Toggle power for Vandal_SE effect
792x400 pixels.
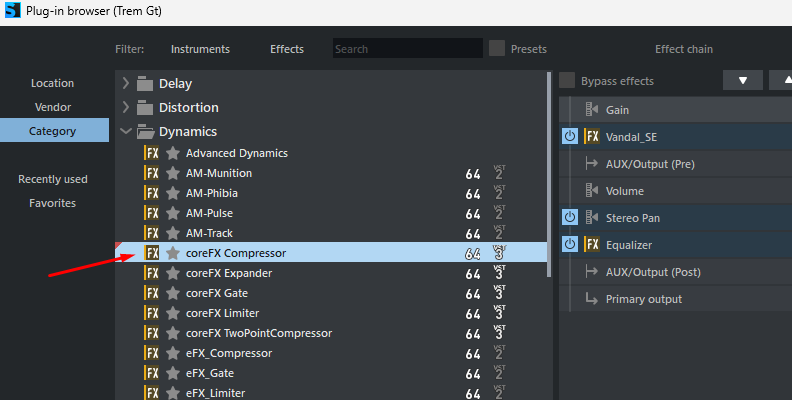pyautogui.click(x=570, y=137)
